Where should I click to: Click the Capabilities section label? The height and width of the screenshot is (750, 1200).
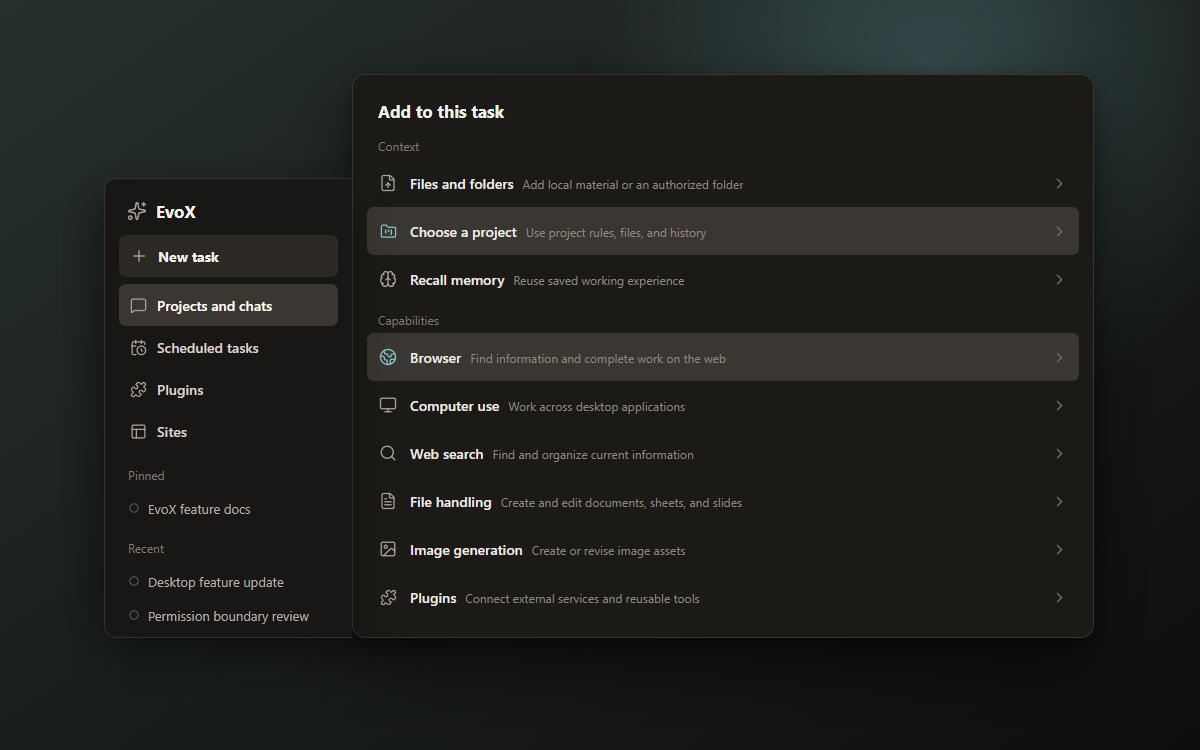pos(408,321)
